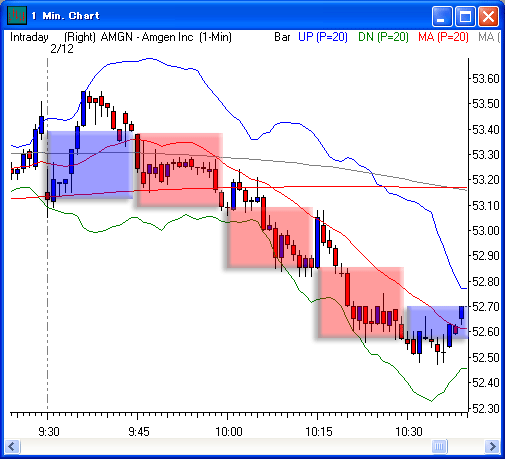Viewport: 505px width, 459px height.
Task: Click the 52.60 price axis label
Action: pyautogui.click(x=486, y=332)
